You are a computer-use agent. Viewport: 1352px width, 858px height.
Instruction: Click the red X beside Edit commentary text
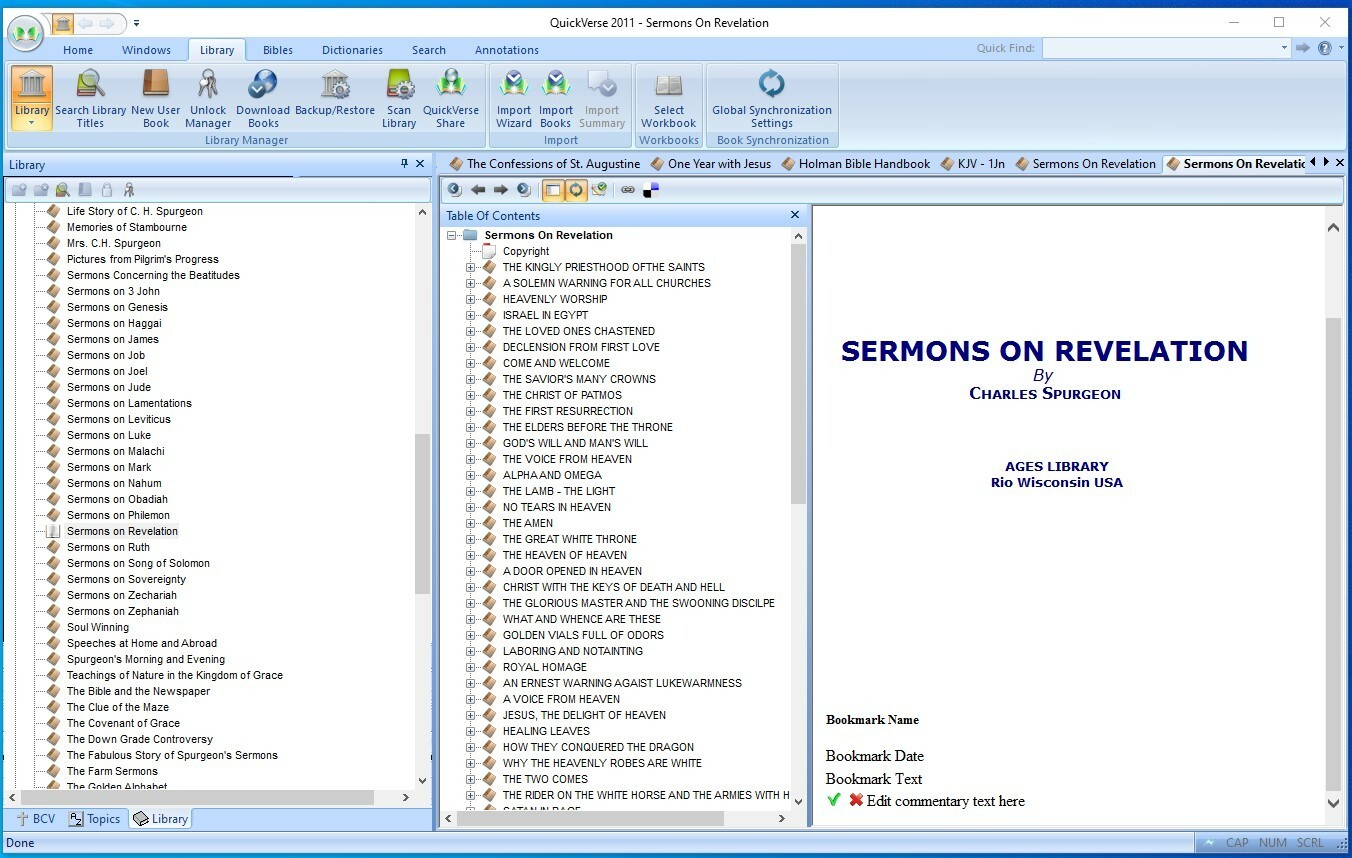tap(856, 800)
